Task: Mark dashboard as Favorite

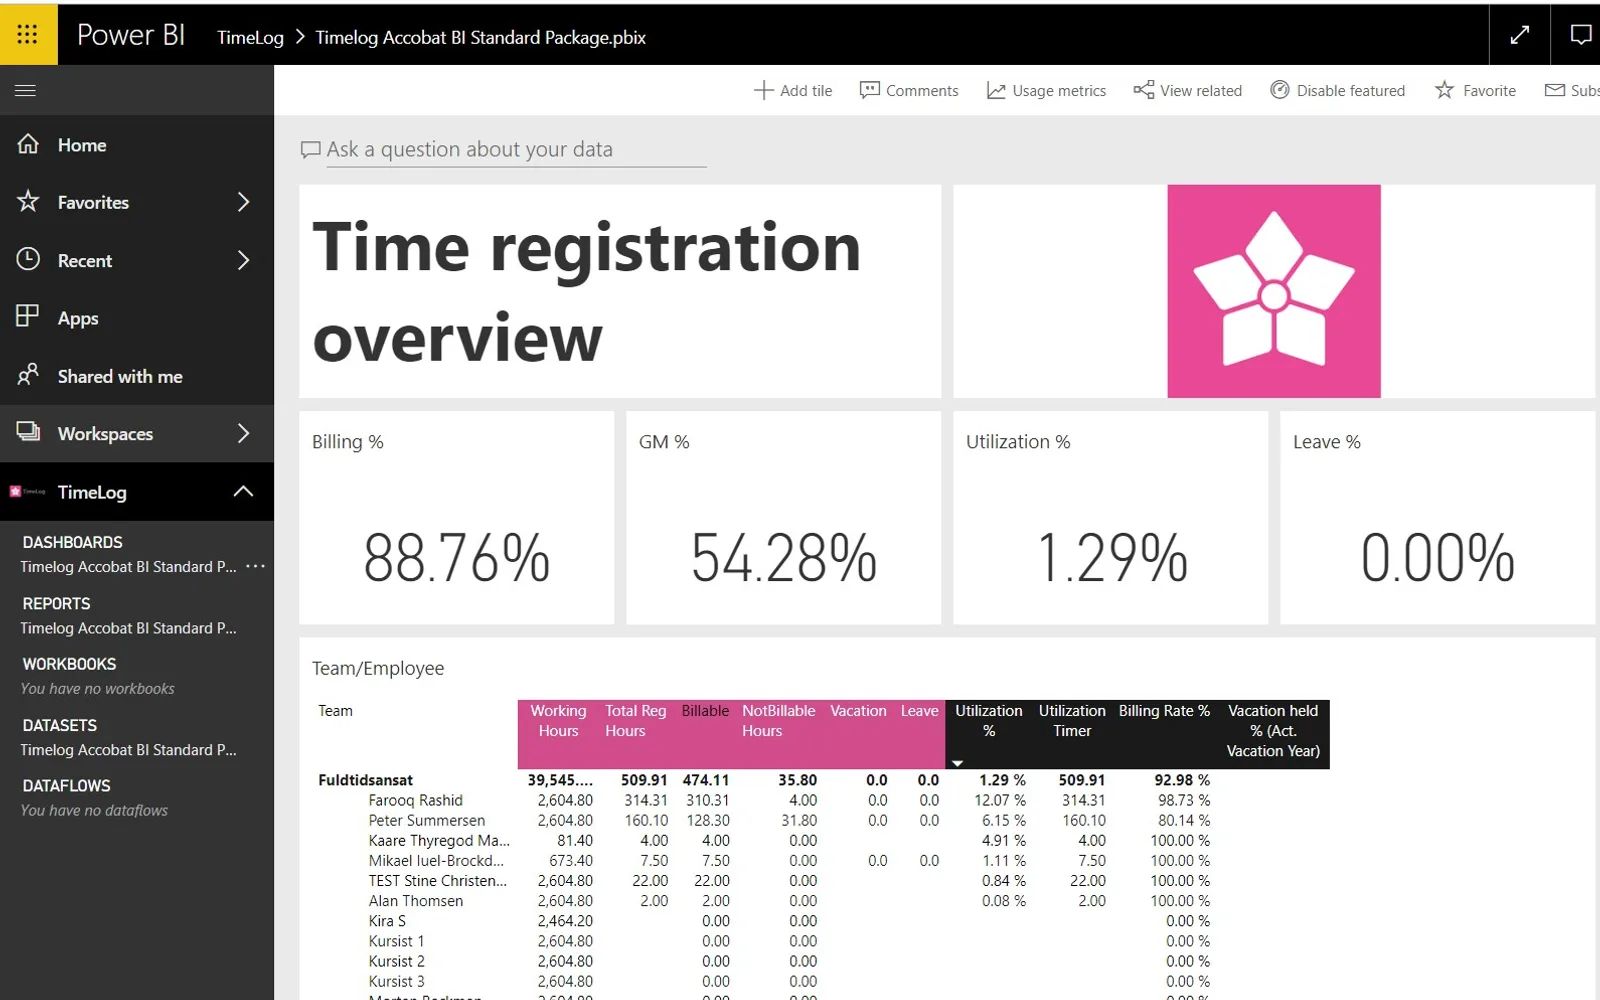Action: pos(1475,90)
